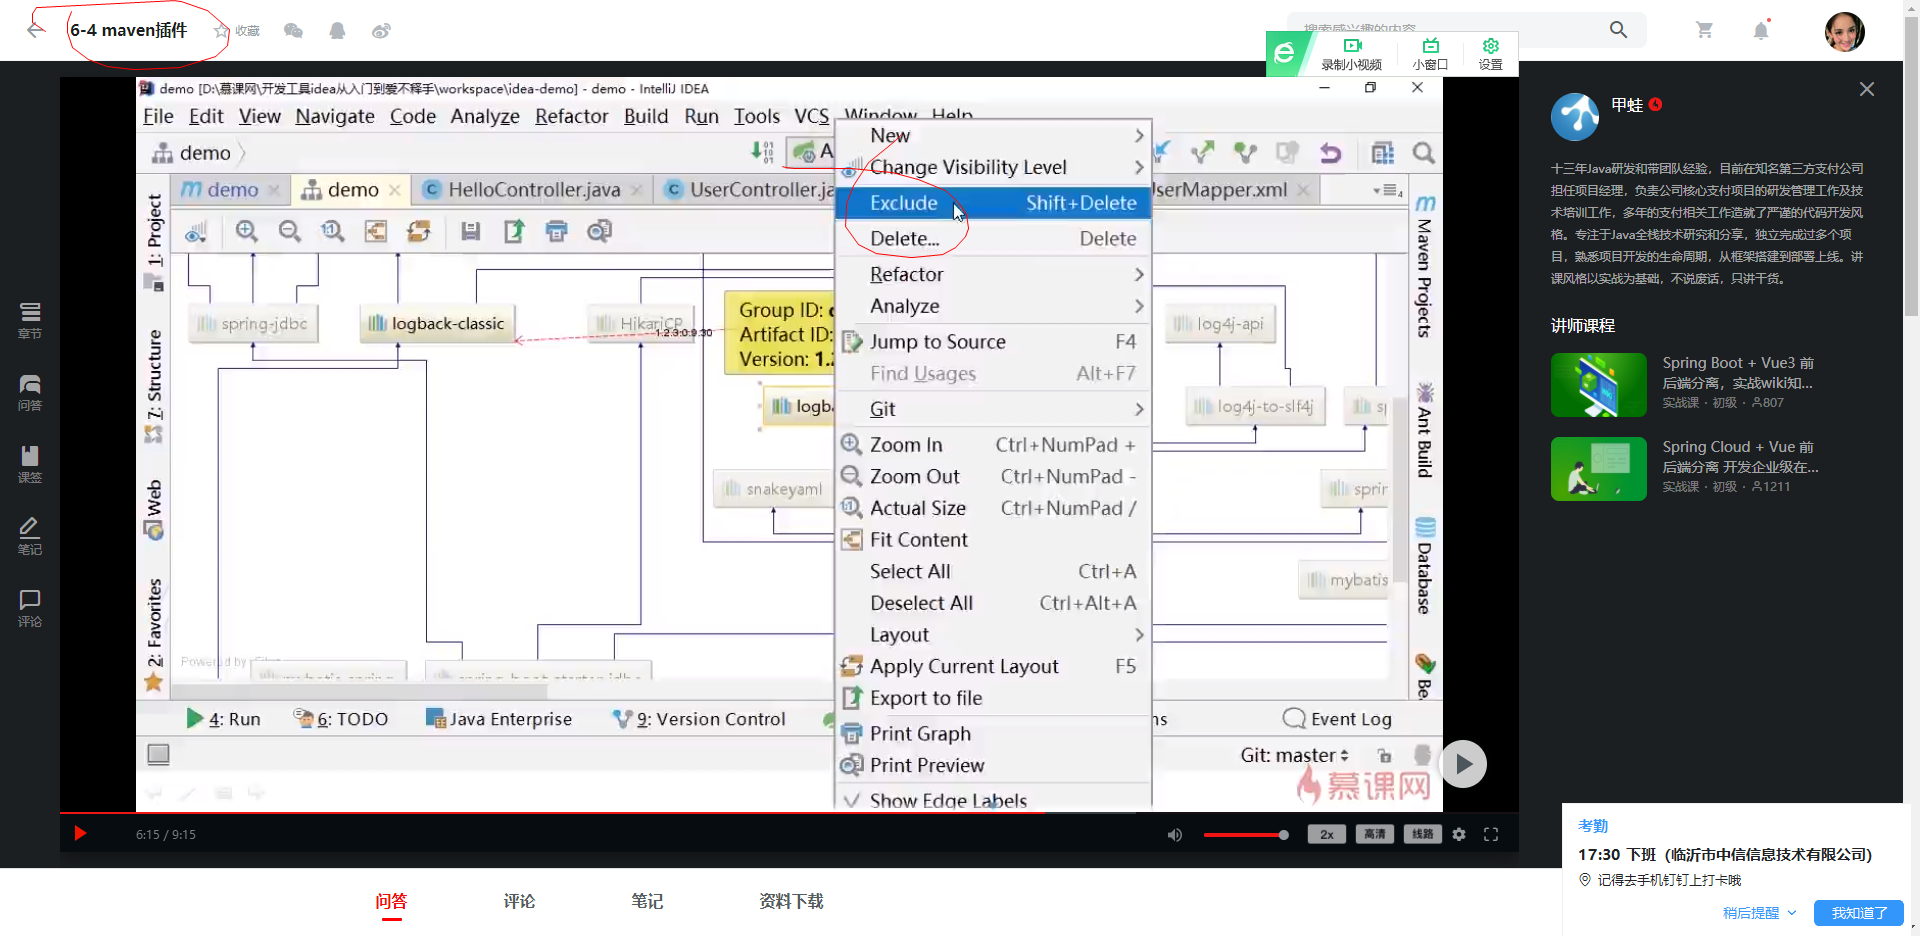
Task: Click the large round play button overlay
Action: 1463,764
